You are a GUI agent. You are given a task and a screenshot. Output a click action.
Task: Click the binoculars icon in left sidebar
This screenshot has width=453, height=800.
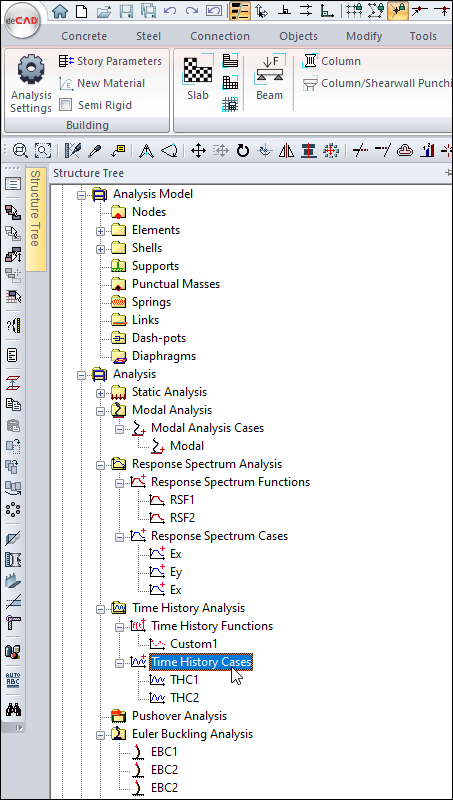(13, 709)
